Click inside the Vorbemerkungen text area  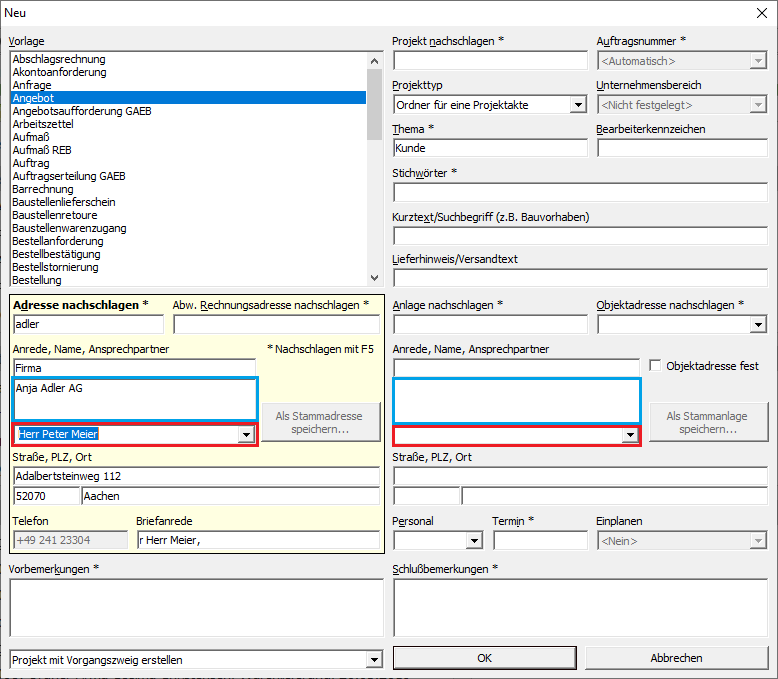(196, 607)
